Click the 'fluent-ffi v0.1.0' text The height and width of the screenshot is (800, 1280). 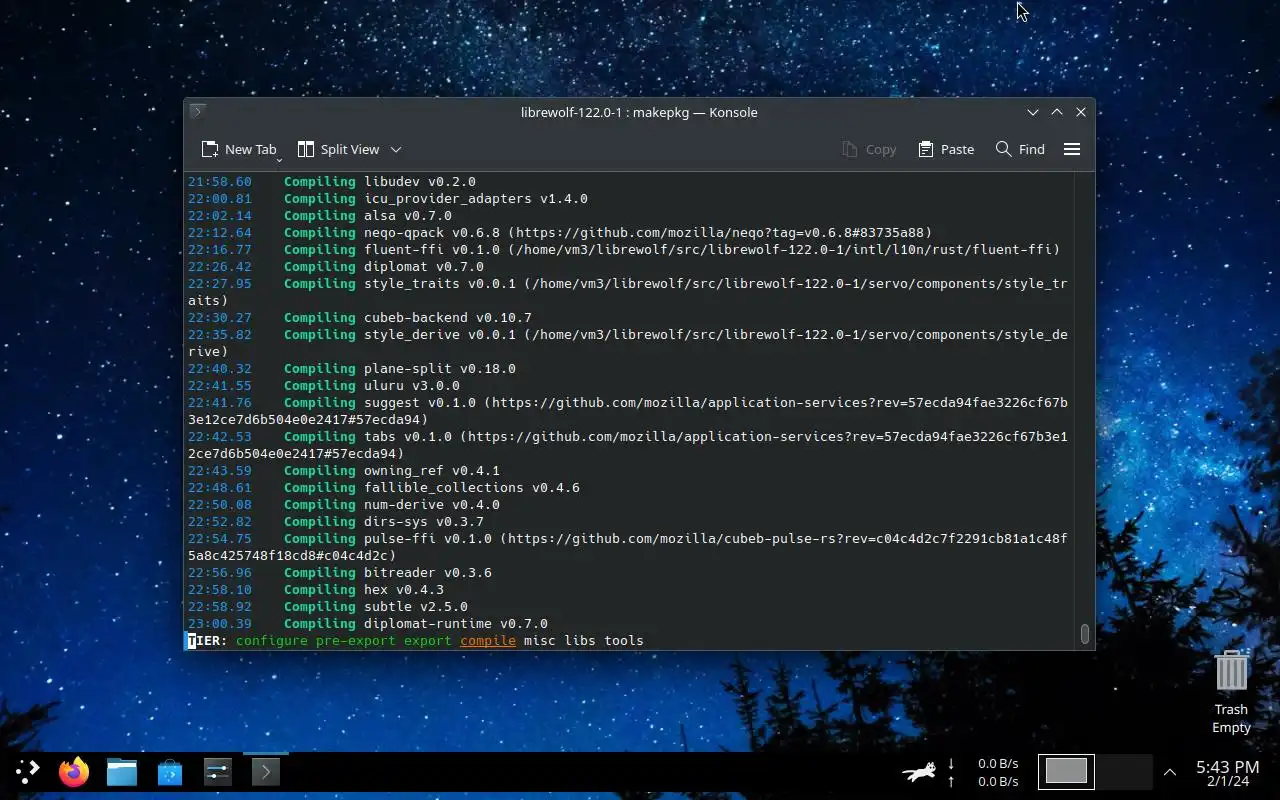pos(432,250)
